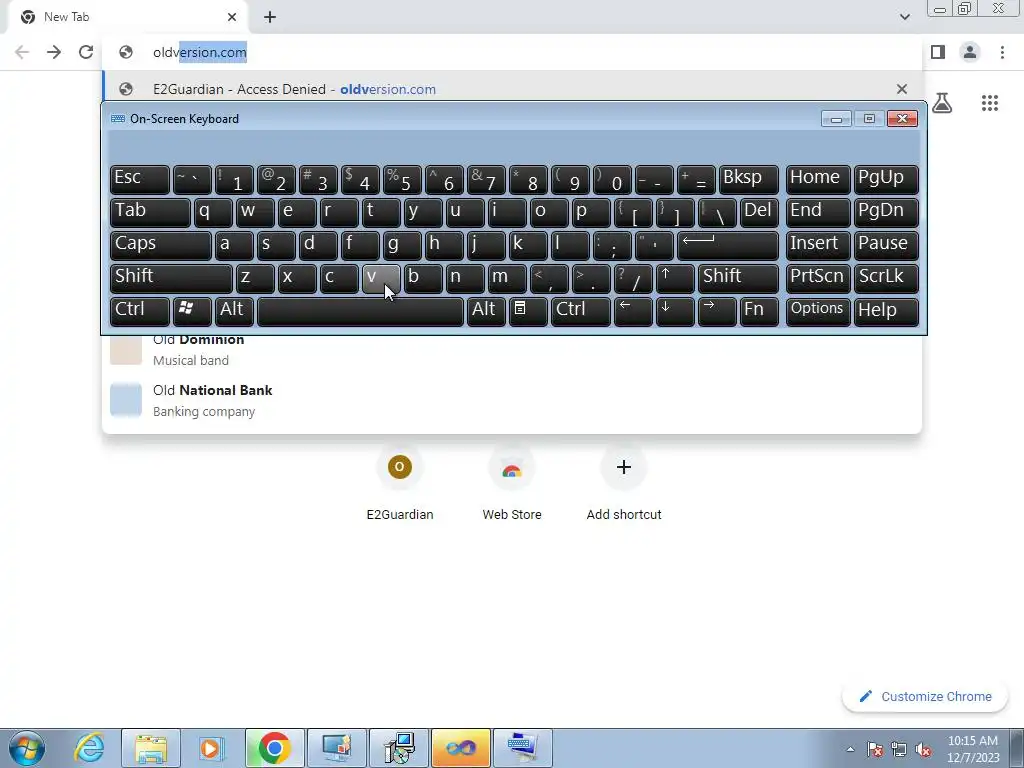Image resolution: width=1024 pixels, height=768 pixels.
Task: Remove the oldversion.com suggestion with X
Action: tap(902, 89)
